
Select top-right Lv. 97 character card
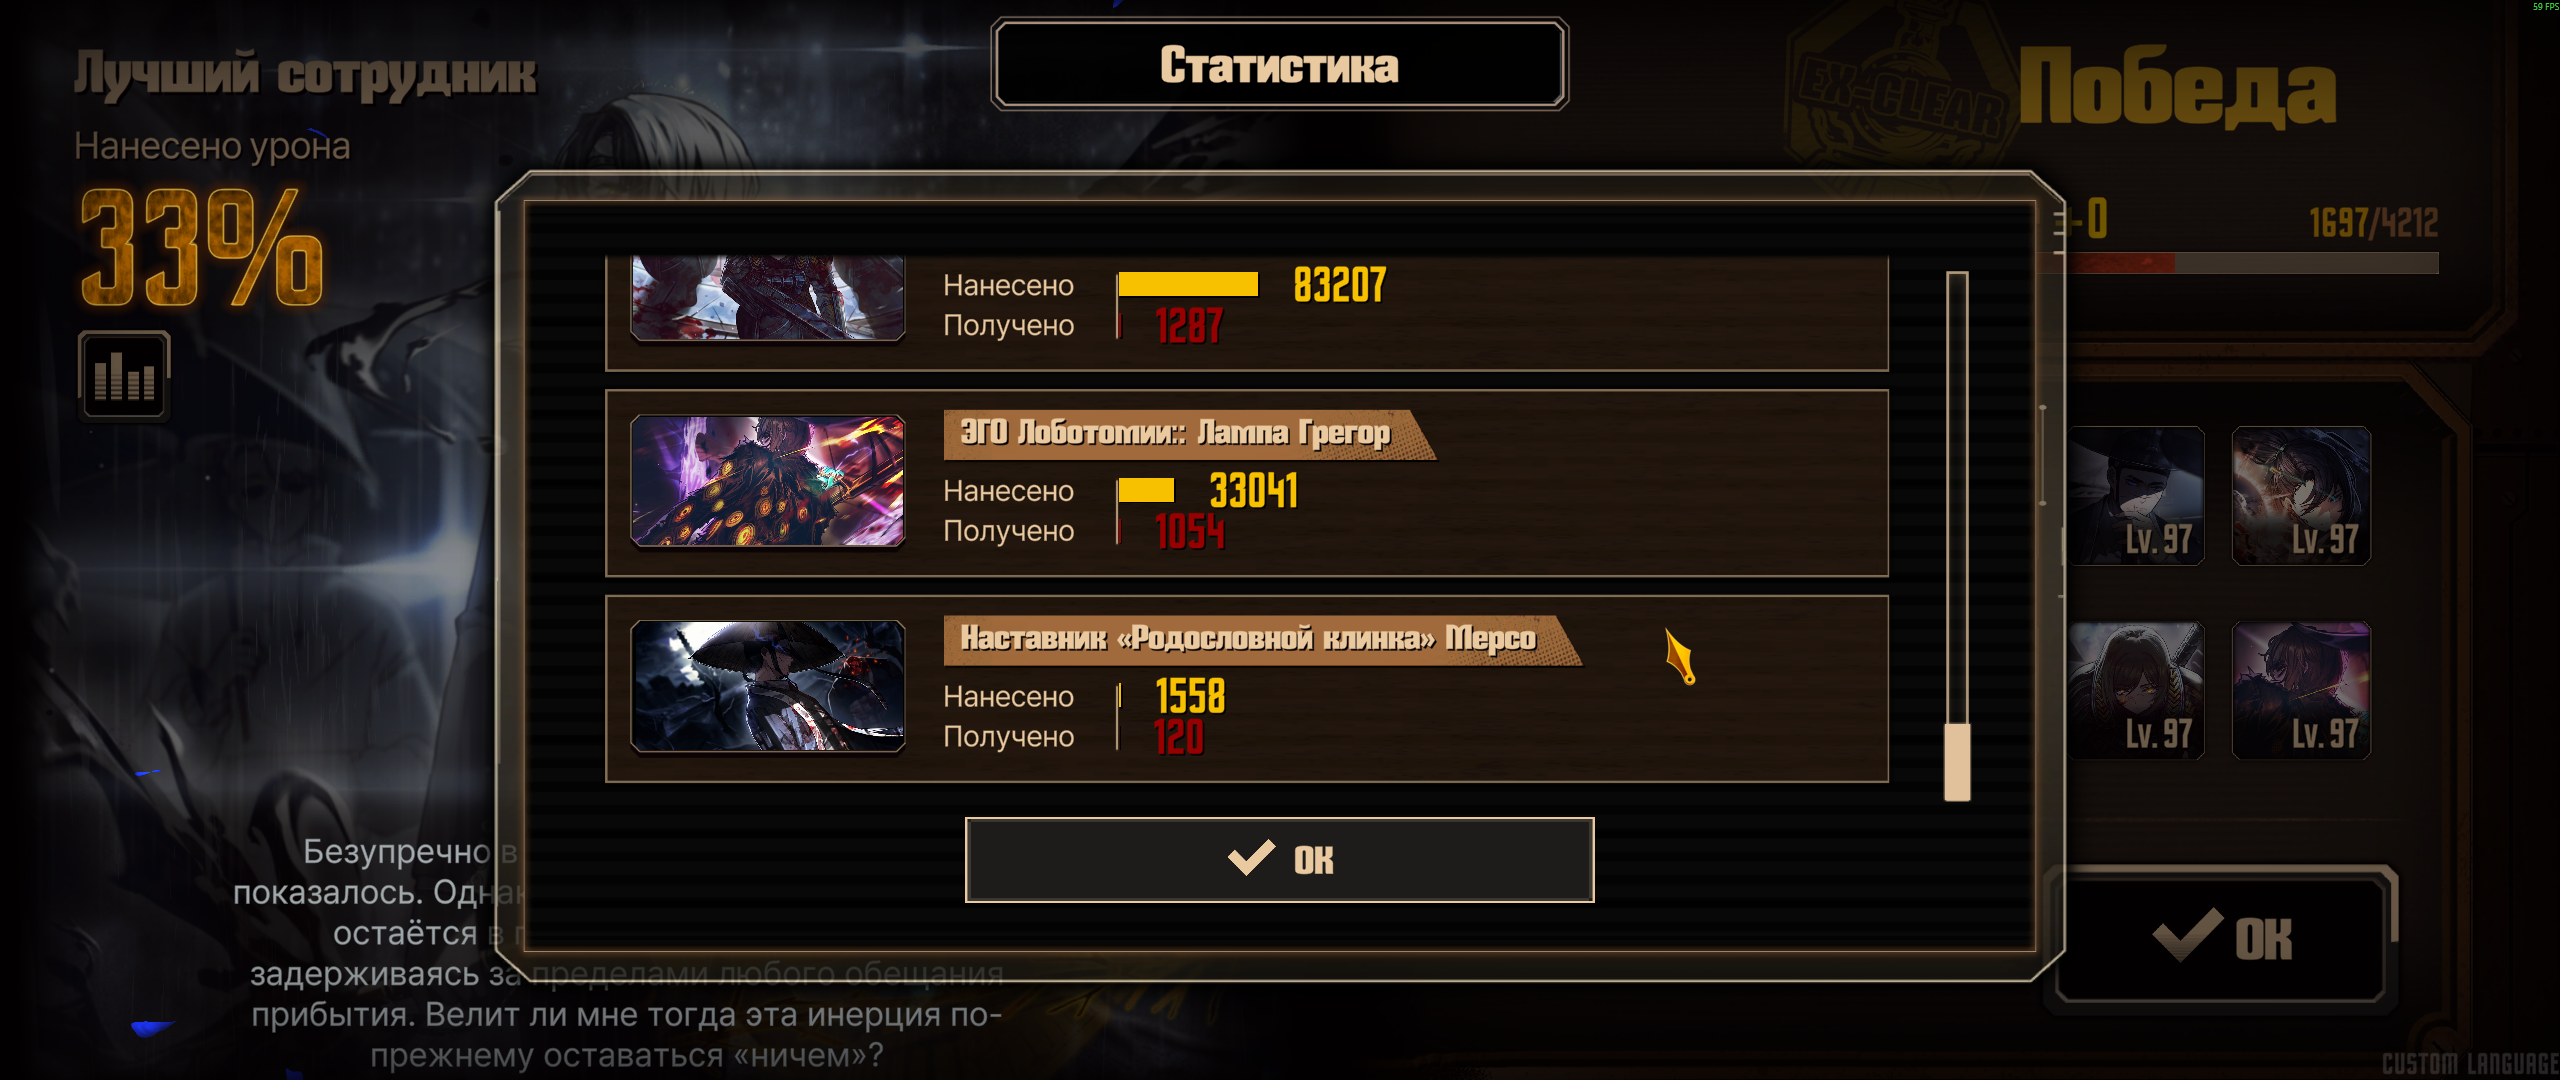[x=2301, y=496]
